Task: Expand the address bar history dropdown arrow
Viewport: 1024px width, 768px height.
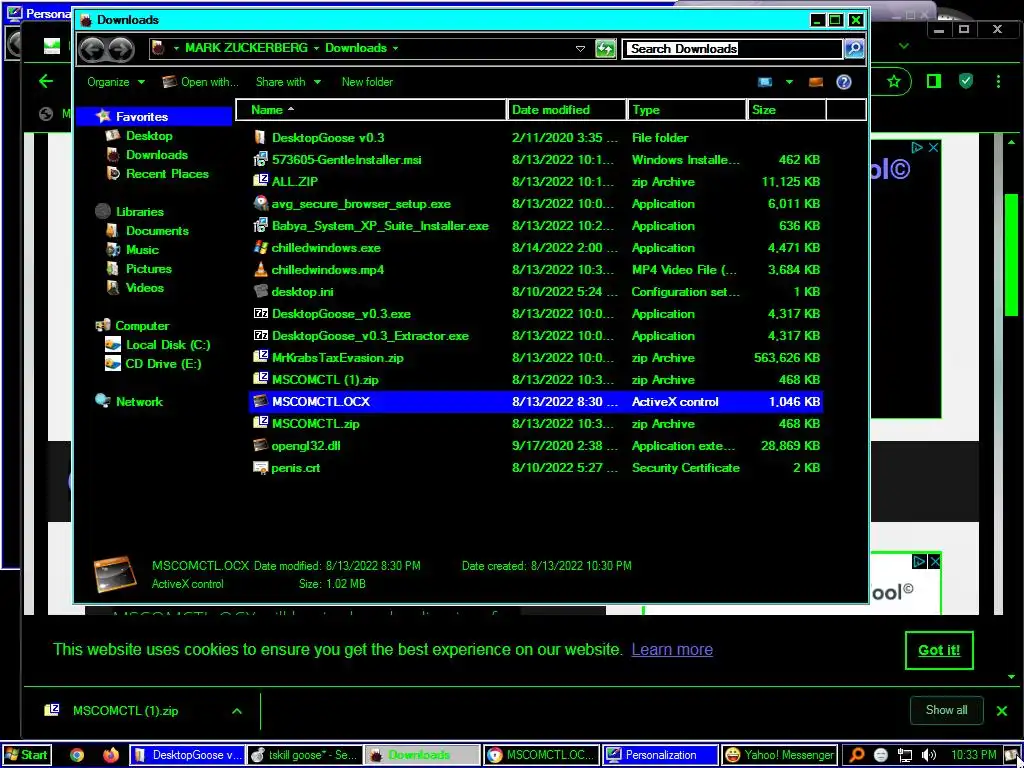Action: click(580, 49)
